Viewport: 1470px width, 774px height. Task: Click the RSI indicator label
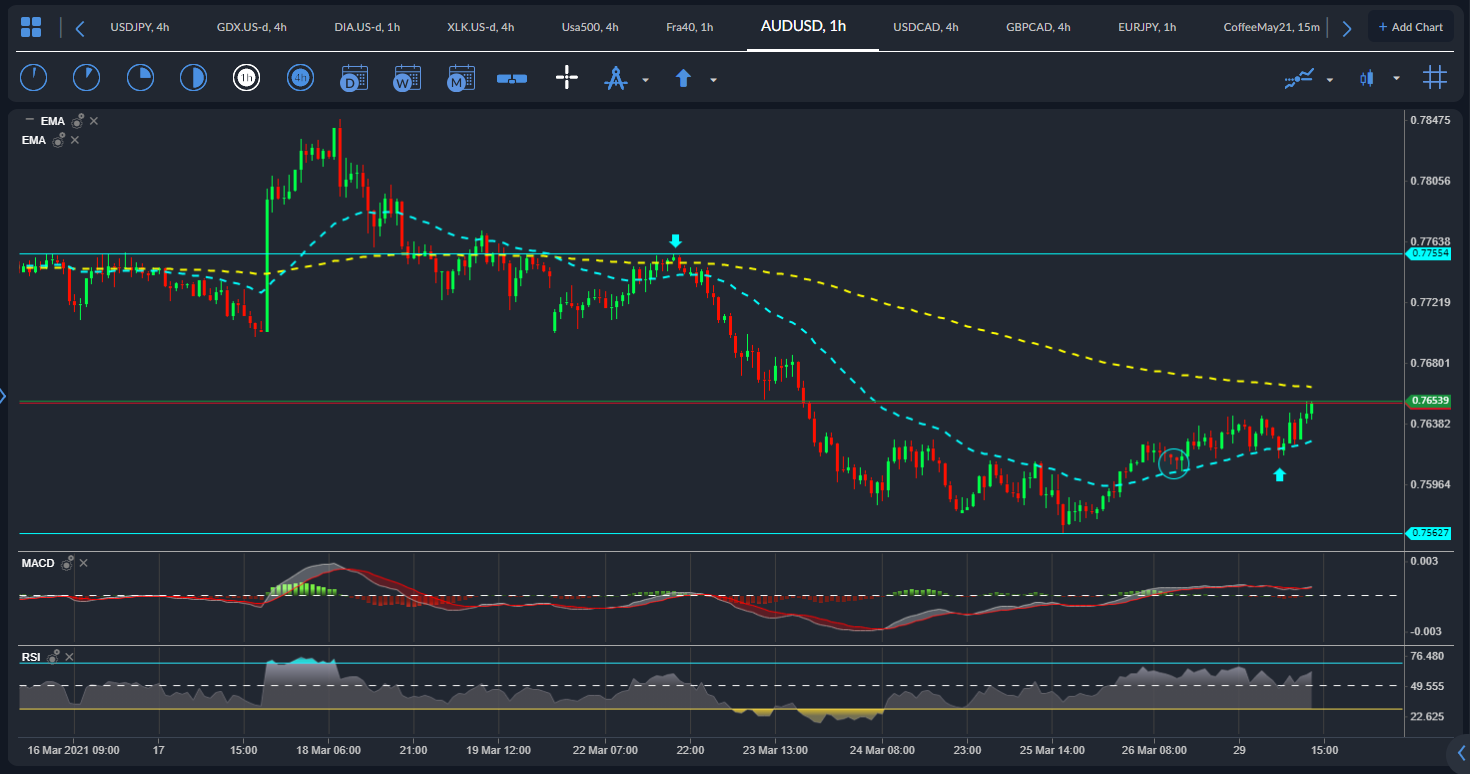[31, 657]
